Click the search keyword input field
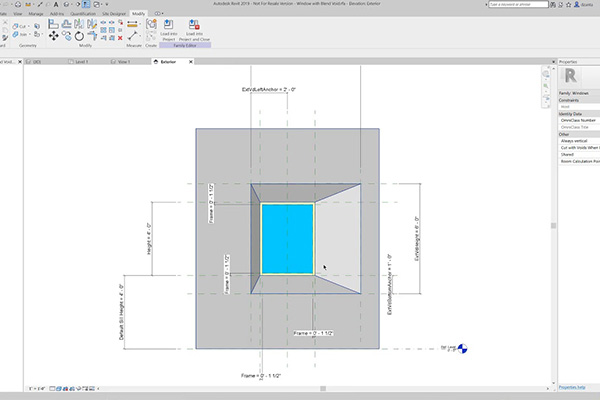 518,4
